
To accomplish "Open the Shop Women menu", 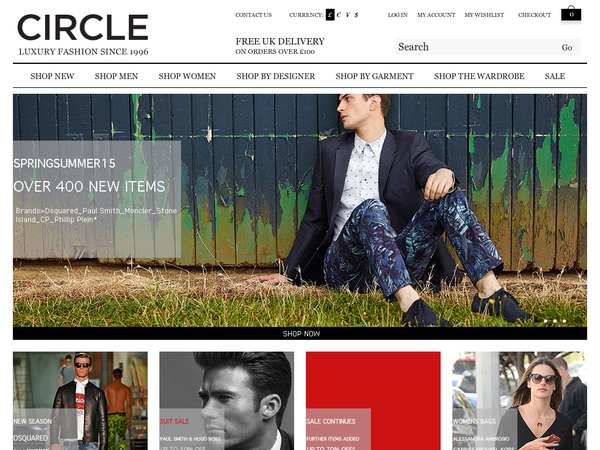I will point(187,76).
